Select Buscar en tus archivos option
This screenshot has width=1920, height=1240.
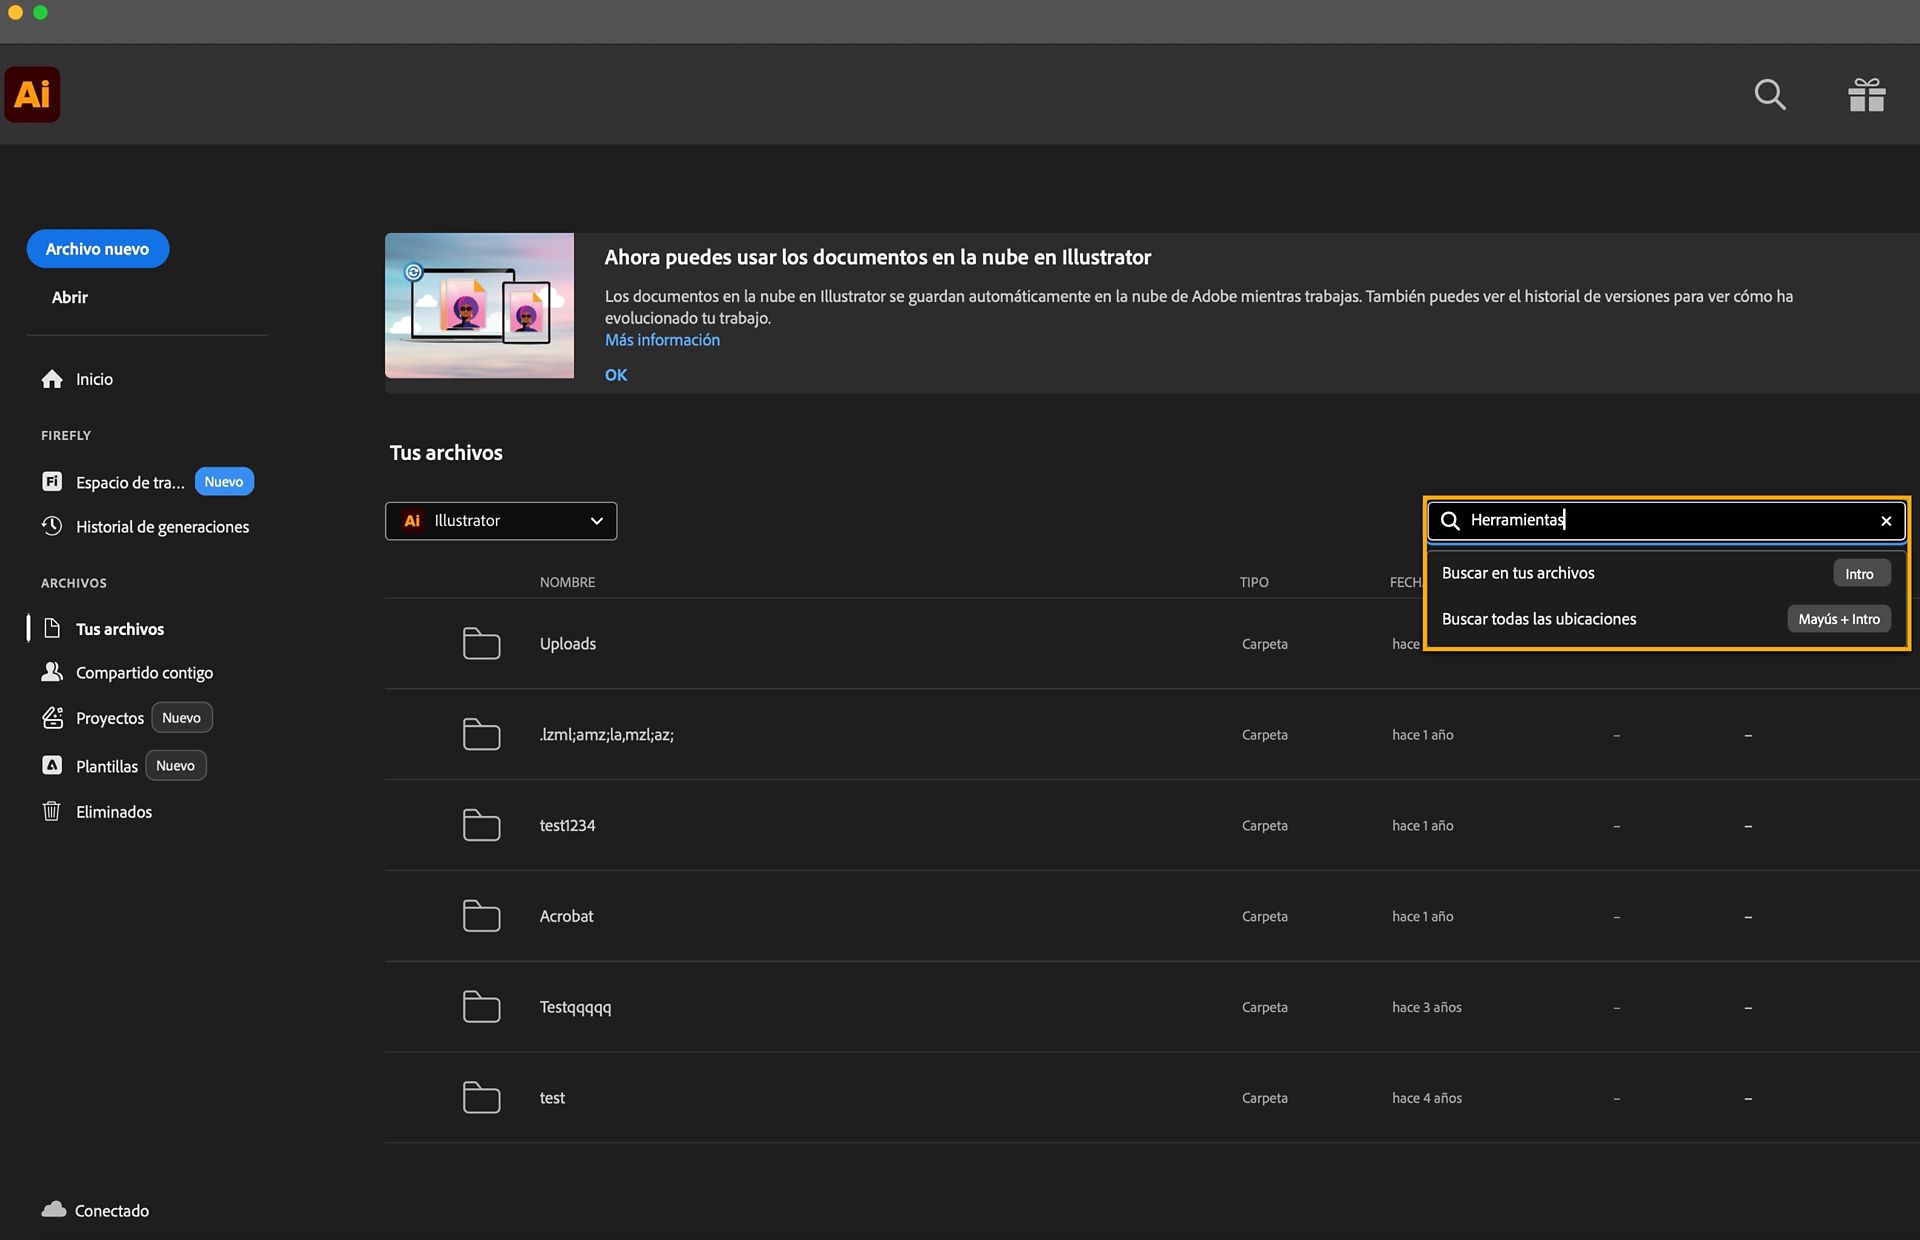click(x=1666, y=573)
